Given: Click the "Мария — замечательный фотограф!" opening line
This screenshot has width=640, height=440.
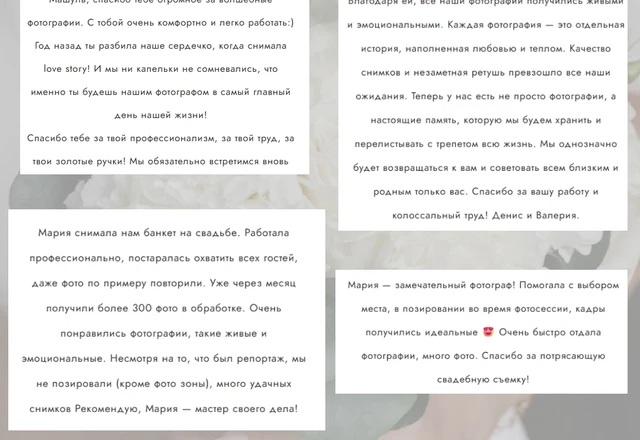Looking at the screenshot, I should coord(489,285).
